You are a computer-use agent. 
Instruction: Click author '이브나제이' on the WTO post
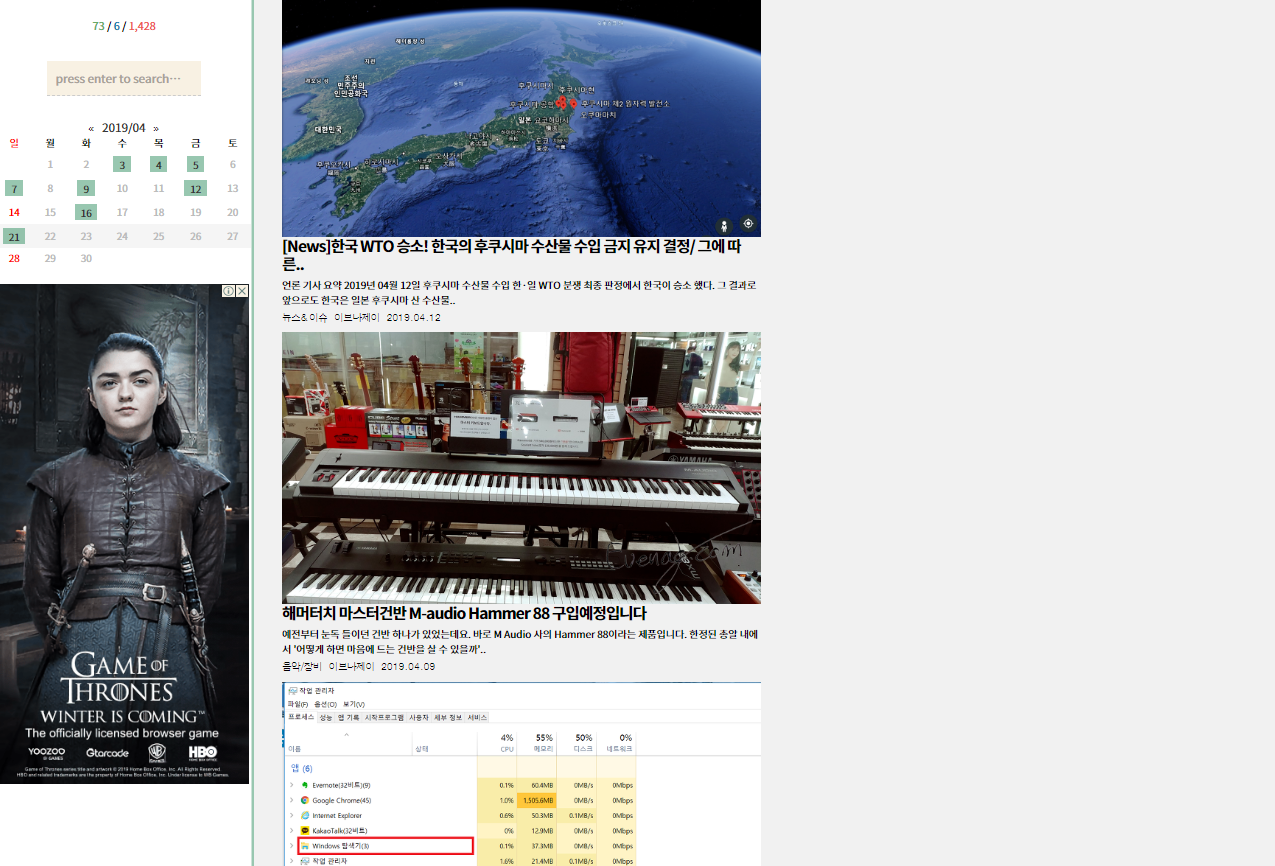click(355, 318)
